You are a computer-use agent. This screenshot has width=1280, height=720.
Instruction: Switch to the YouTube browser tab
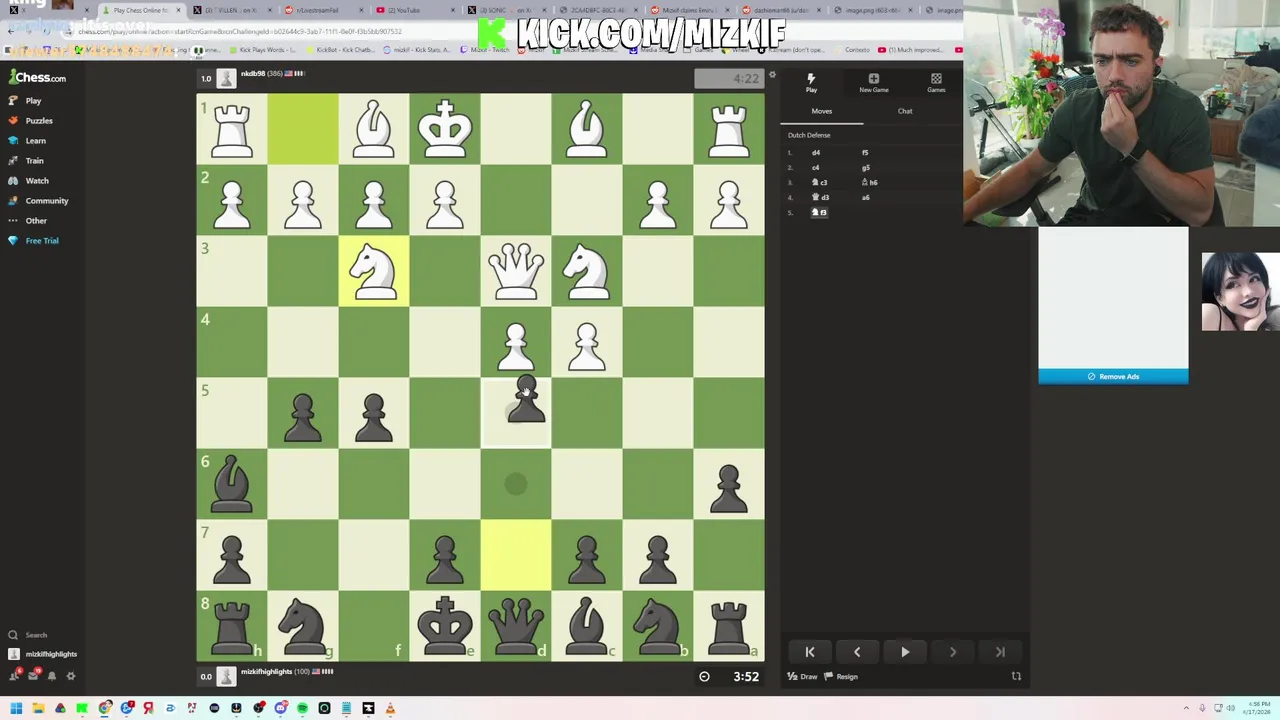coord(415,10)
